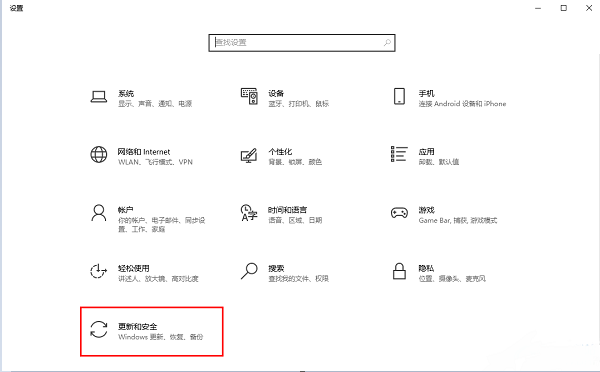
Task: Open 系统 settings title
Action: tap(126, 93)
